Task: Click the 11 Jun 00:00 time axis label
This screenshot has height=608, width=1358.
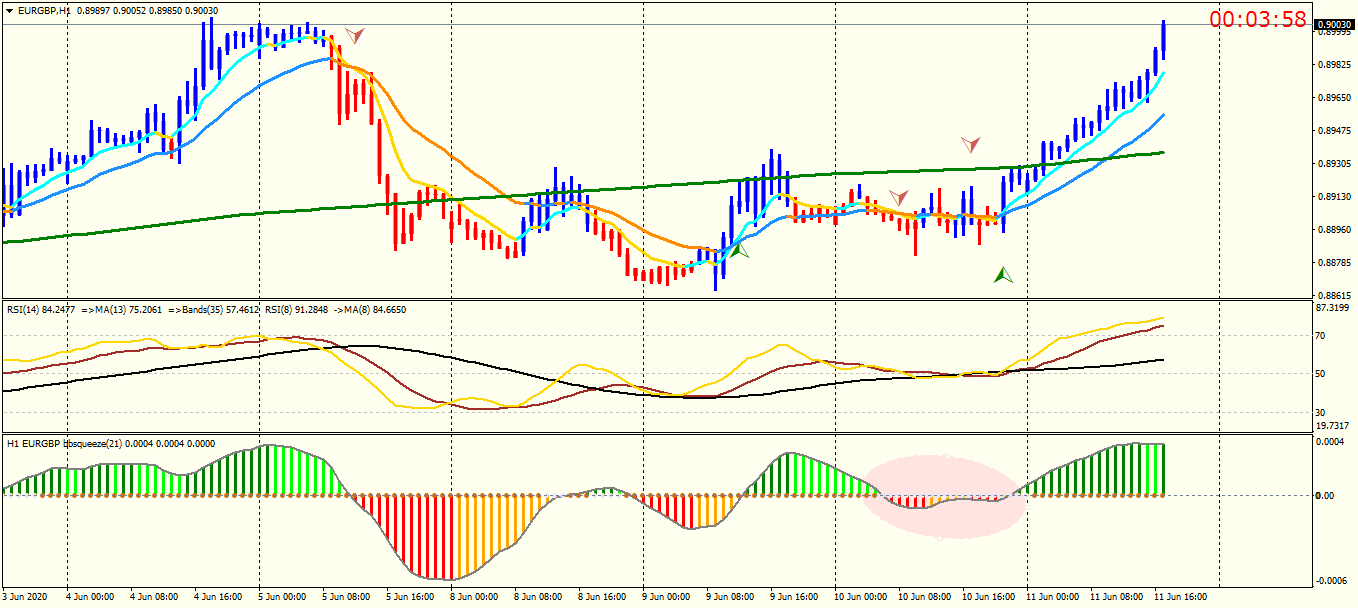Action: [1052, 597]
